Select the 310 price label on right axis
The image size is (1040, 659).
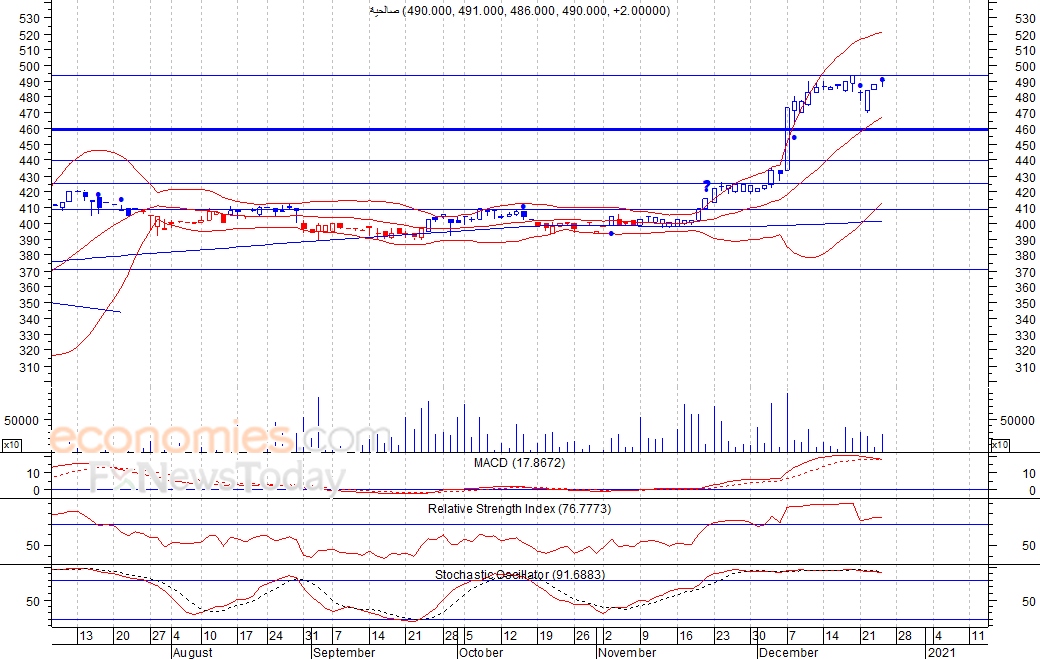[x=1025, y=368]
